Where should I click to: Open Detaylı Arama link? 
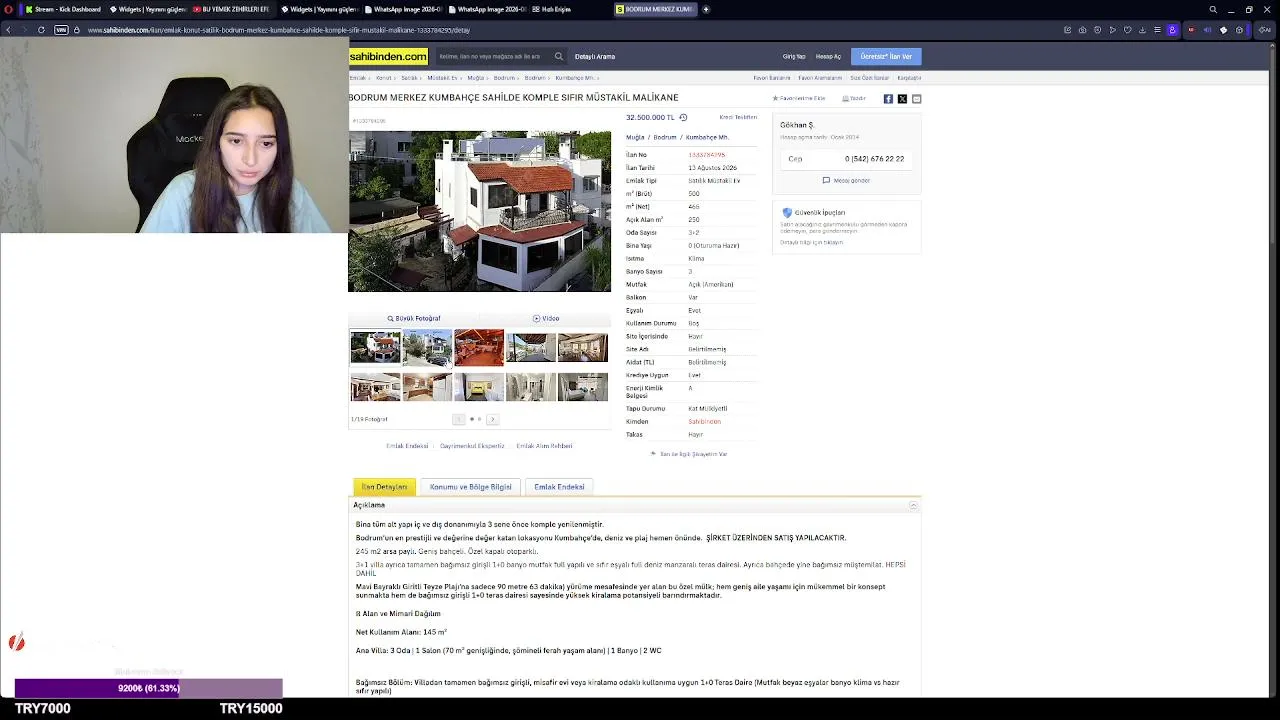point(595,57)
